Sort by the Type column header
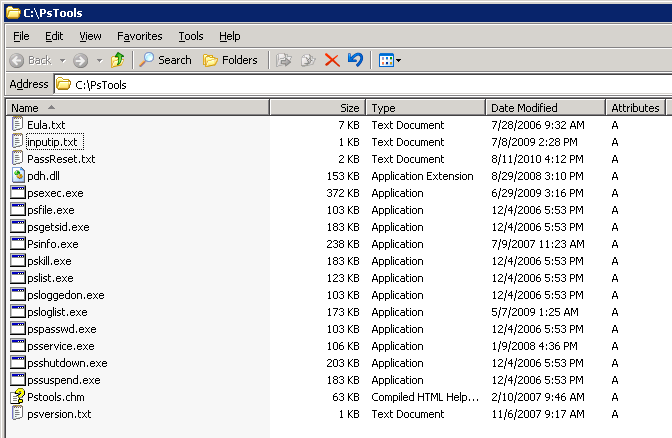672x438 pixels. coord(426,108)
